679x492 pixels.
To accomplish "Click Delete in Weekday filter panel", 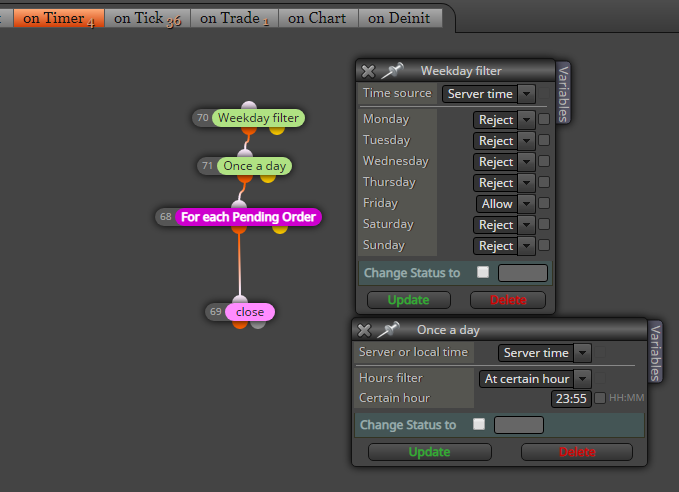I will click(508, 300).
